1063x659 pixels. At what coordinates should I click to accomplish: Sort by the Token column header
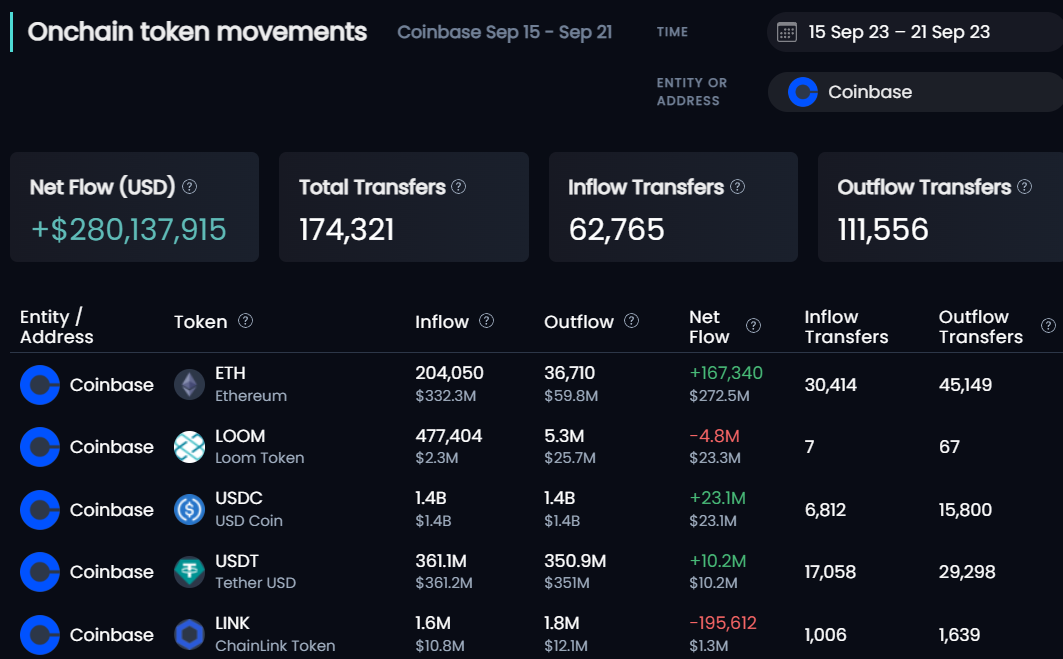[x=201, y=321]
